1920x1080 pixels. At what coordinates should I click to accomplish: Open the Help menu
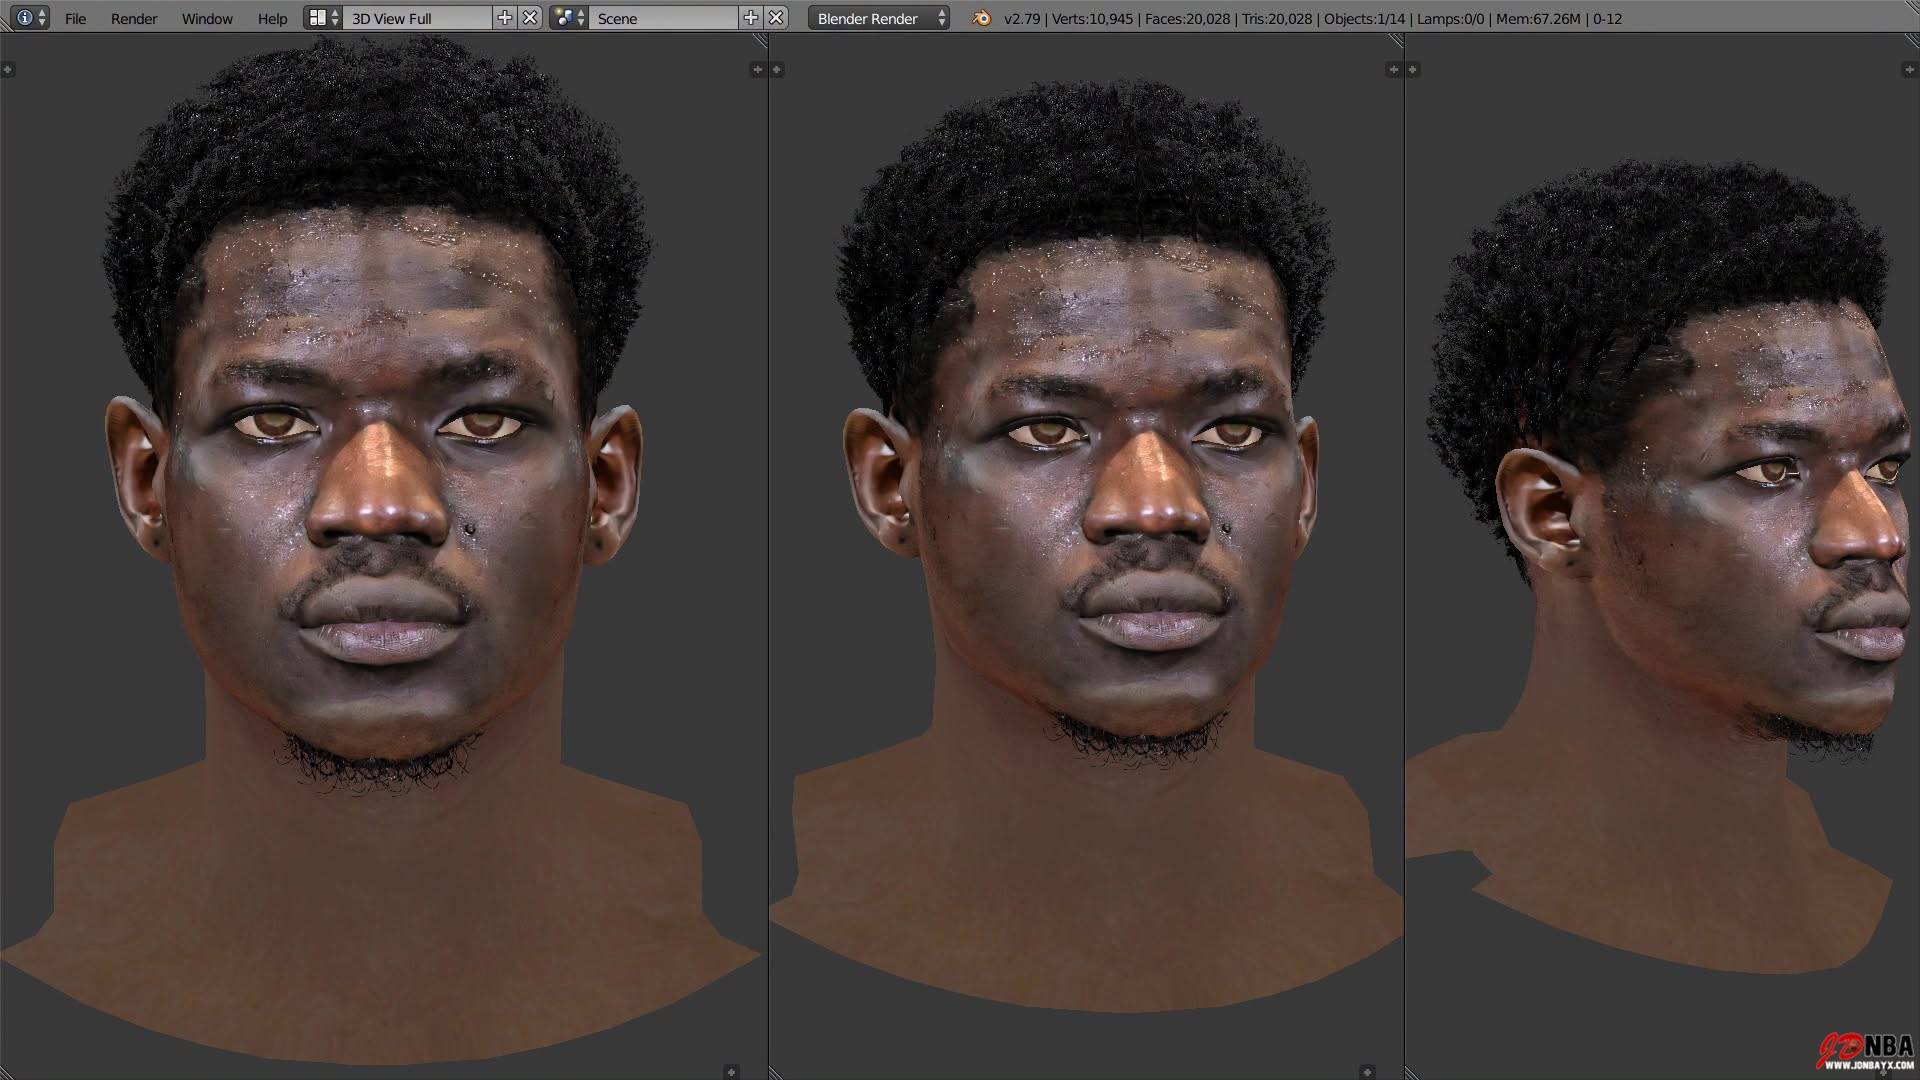pyautogui.click(x=272, y=18)
